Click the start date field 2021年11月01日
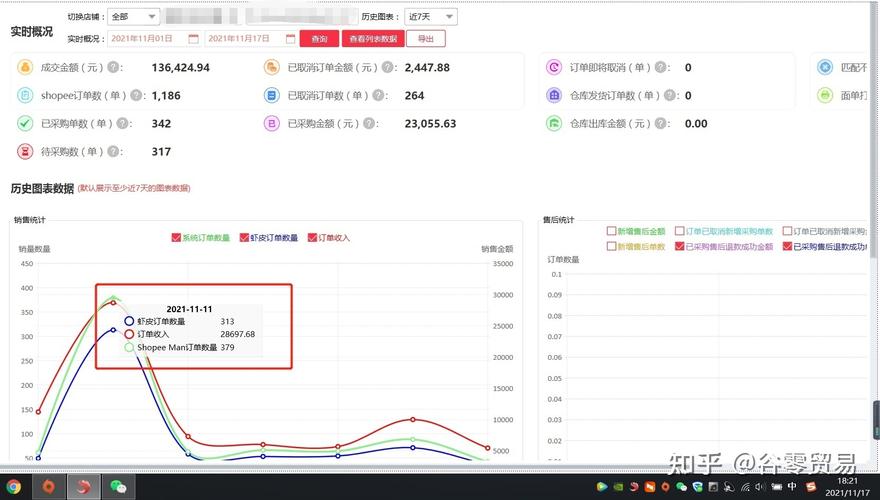Image resolution: width=880 pixels, height=500 pixels. click(x=154, y=39)
